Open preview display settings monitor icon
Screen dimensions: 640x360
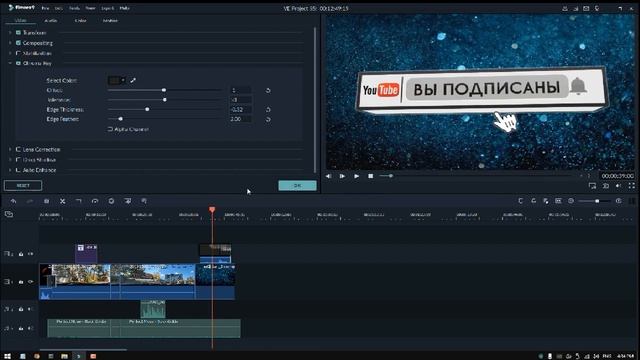tap(592, 186)
